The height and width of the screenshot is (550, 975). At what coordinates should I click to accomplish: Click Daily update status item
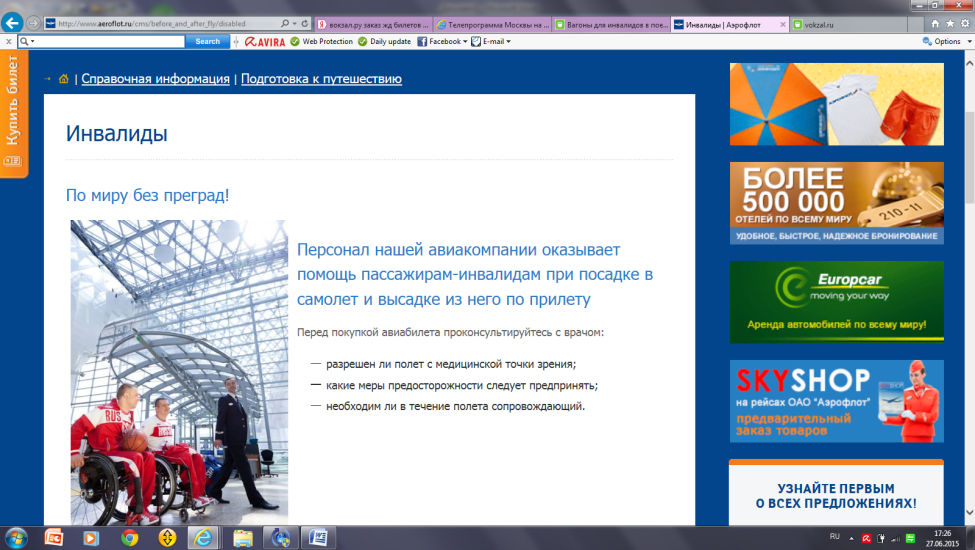pos(384,42)
